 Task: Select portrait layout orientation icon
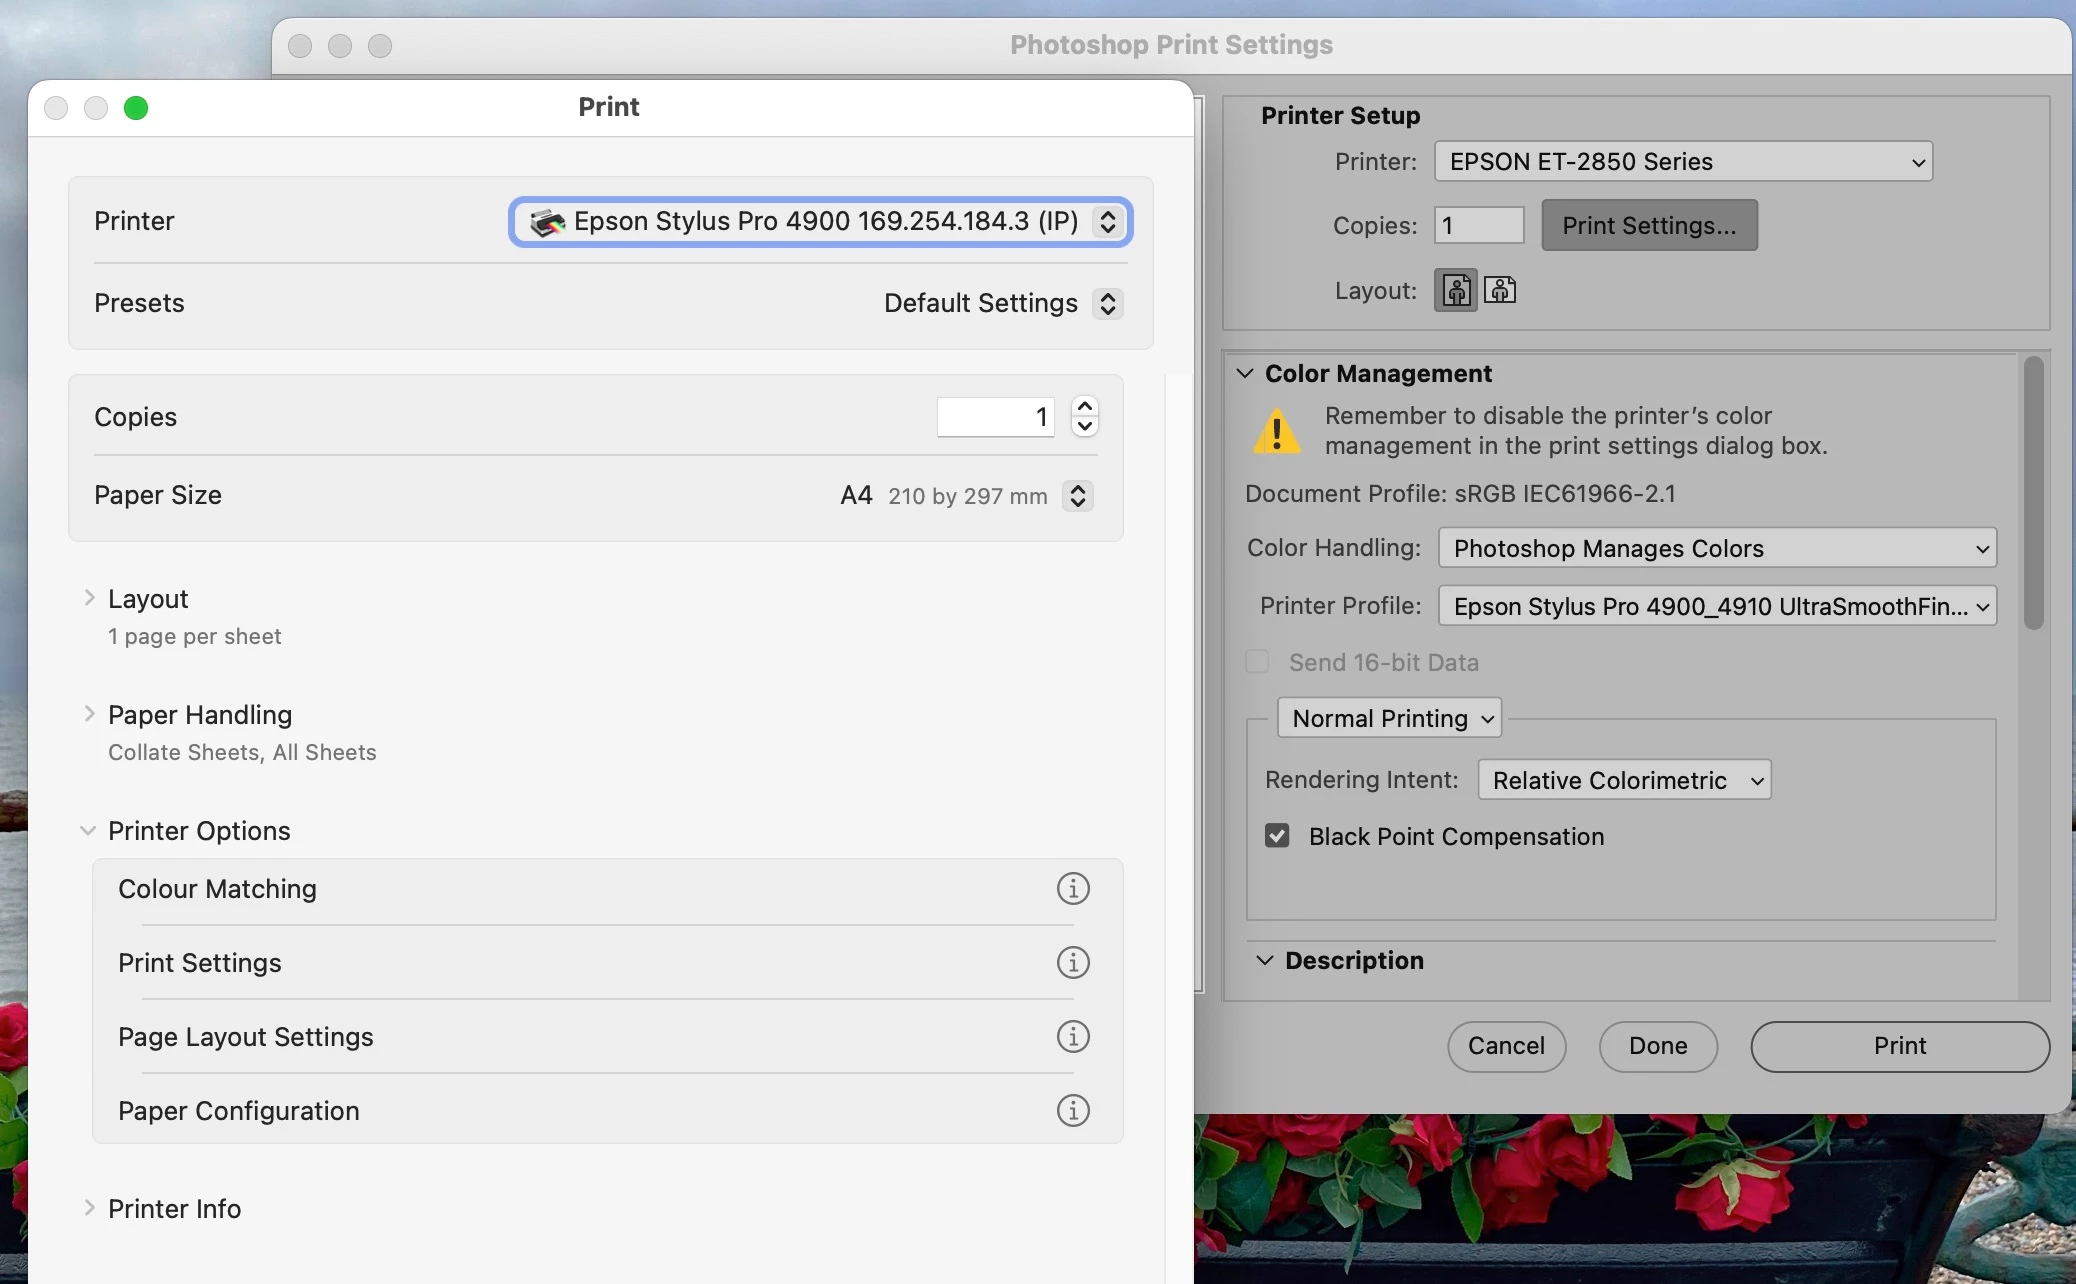[x=1456, y=291]
